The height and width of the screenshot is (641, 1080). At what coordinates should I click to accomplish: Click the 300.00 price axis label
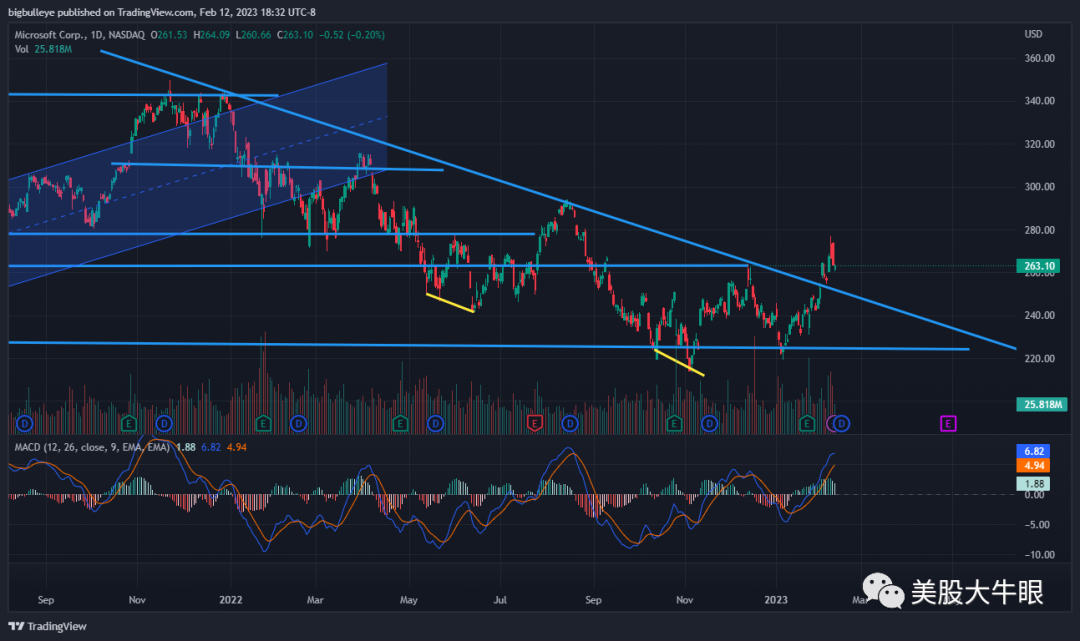[1039, 187]
